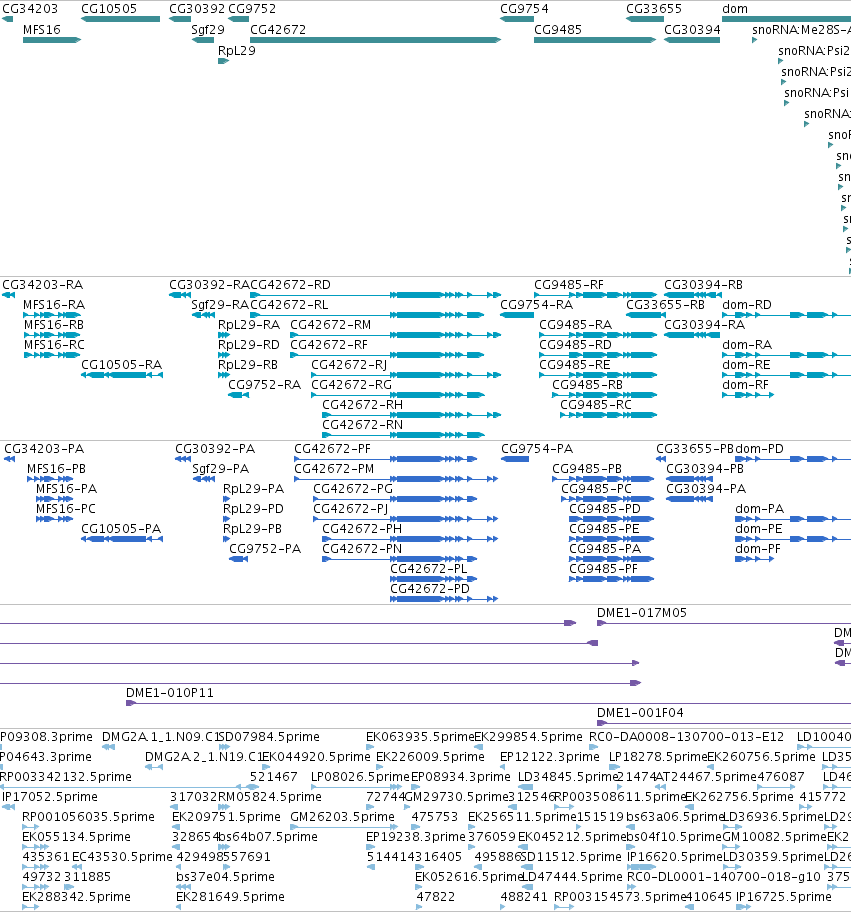Select the teal CG42672 gene bar

375,40
